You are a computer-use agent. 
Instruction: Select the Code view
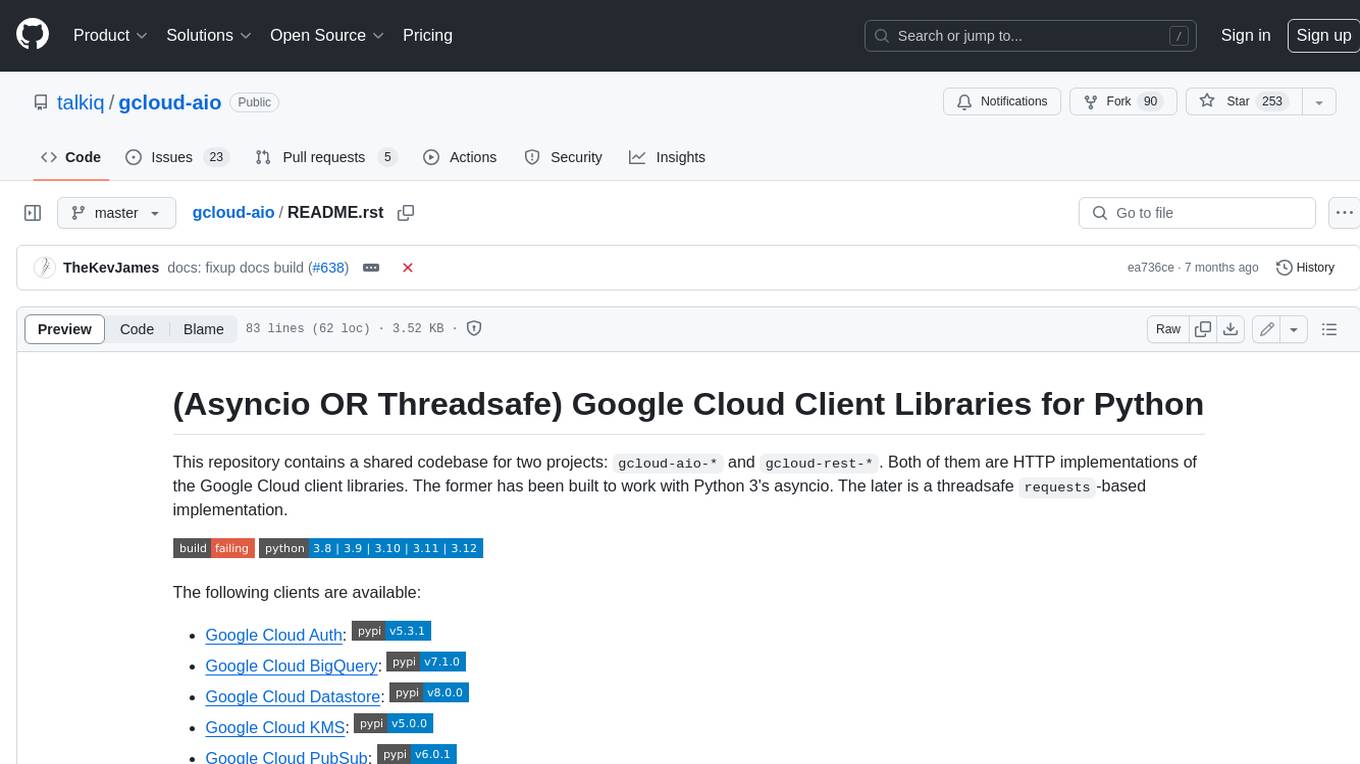coord(137,329)
